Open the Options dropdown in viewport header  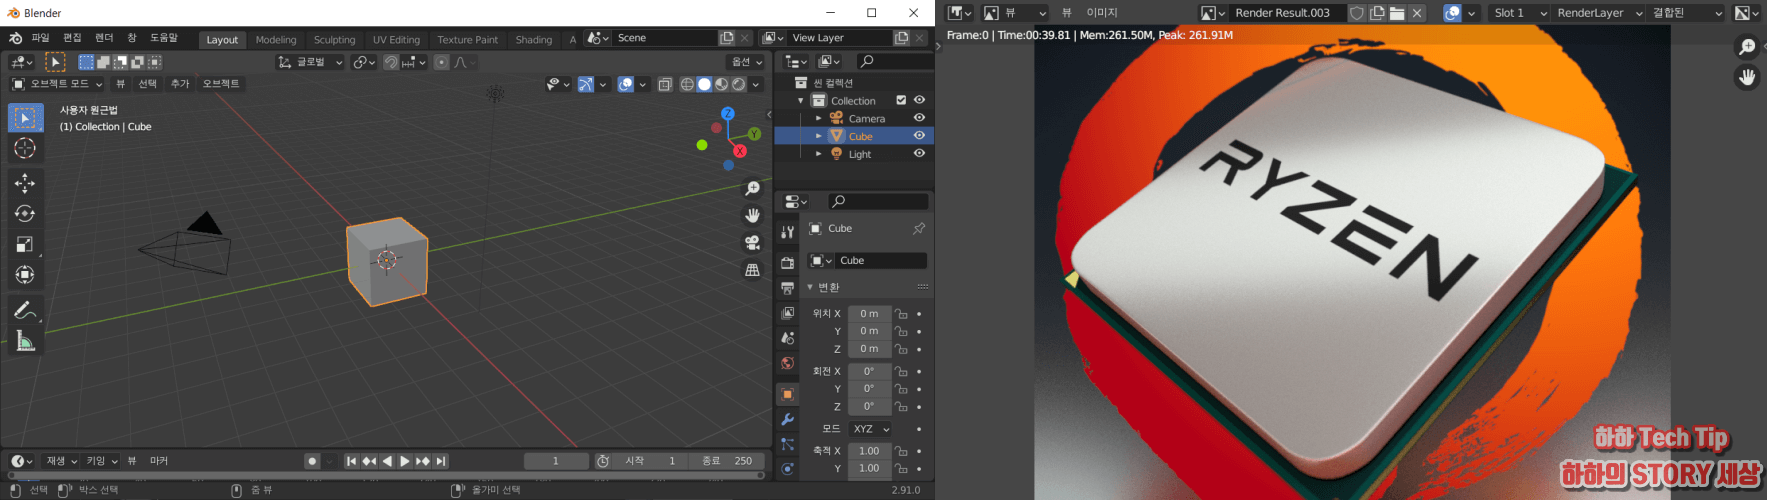[747, 62]
